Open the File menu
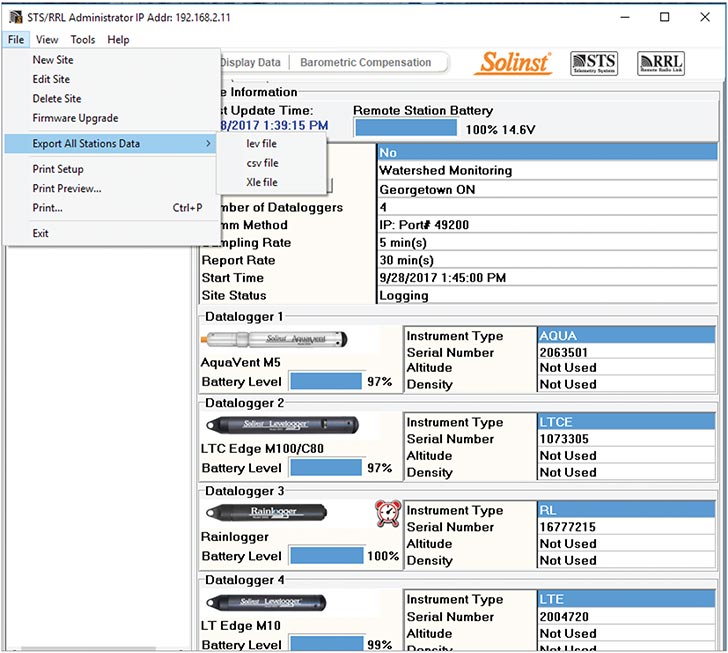This screenshot has width=728, height=653. [16, 39]
